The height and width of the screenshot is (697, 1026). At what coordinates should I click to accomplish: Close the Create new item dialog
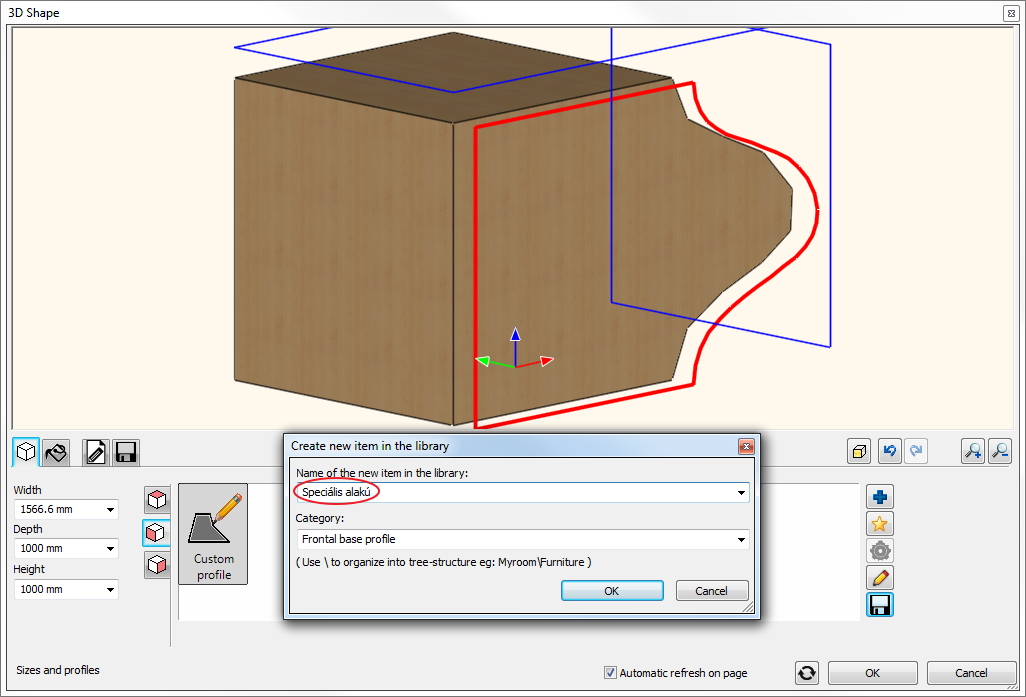(746, 446)
